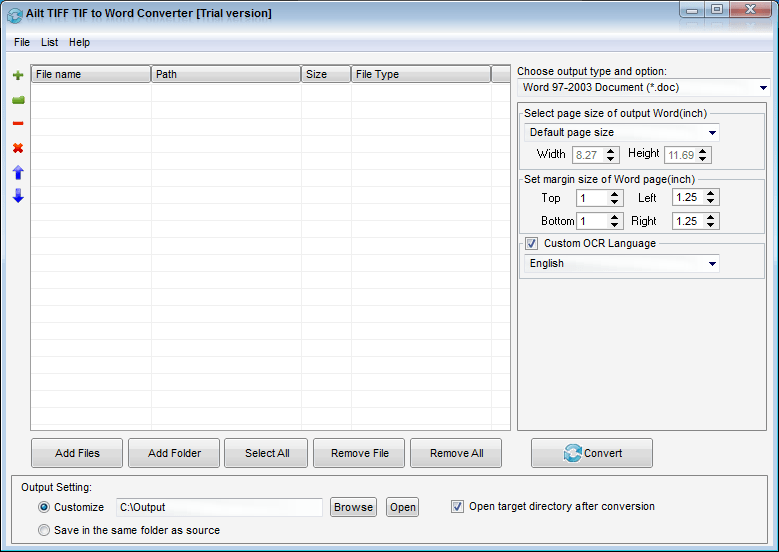Expand the Default page size dropdown

[712, 133]
